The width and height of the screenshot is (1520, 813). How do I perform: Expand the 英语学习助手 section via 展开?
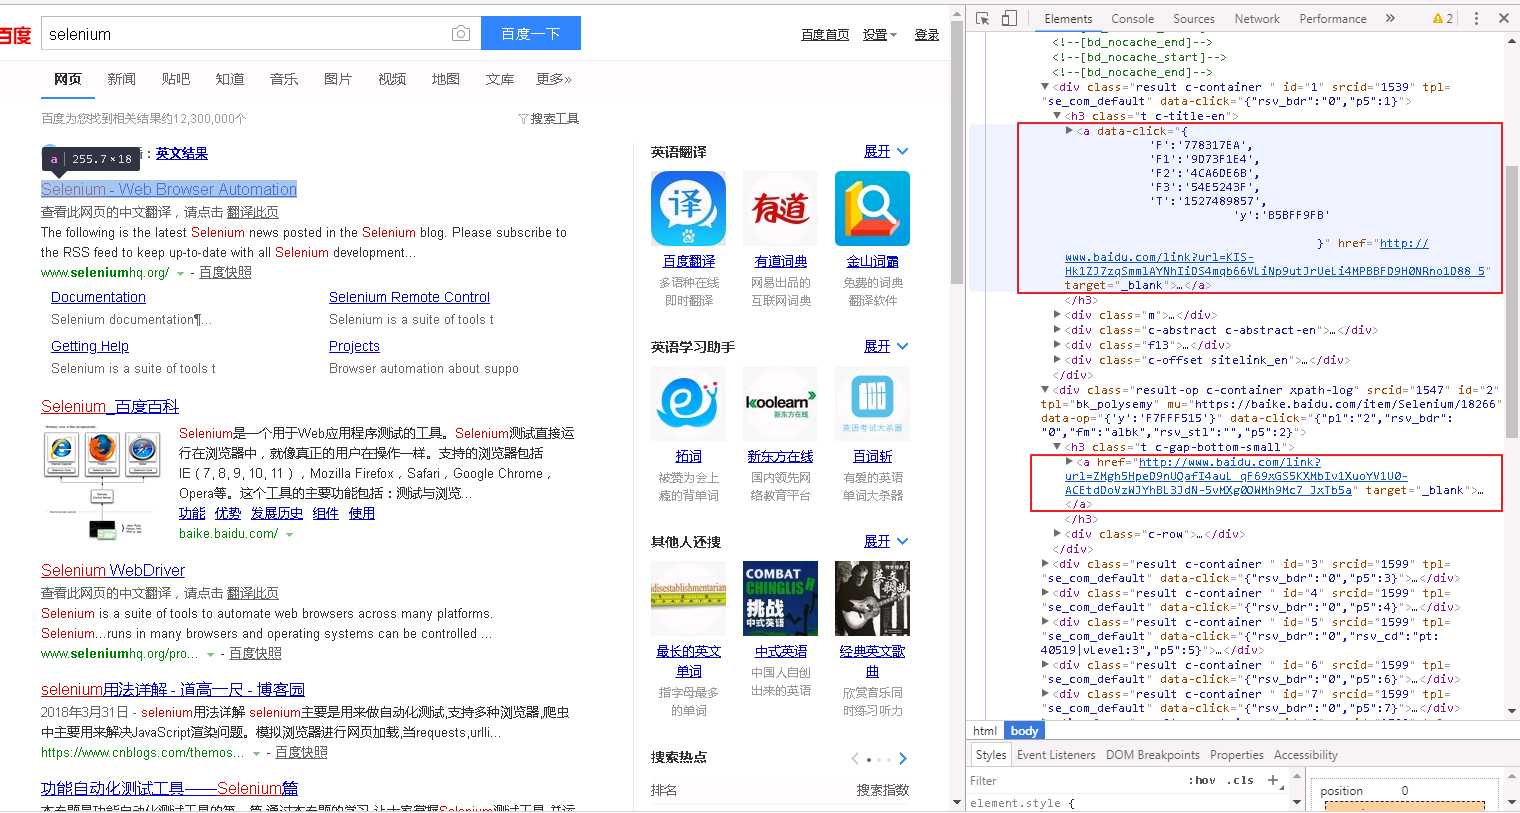[x=886, y=346]
